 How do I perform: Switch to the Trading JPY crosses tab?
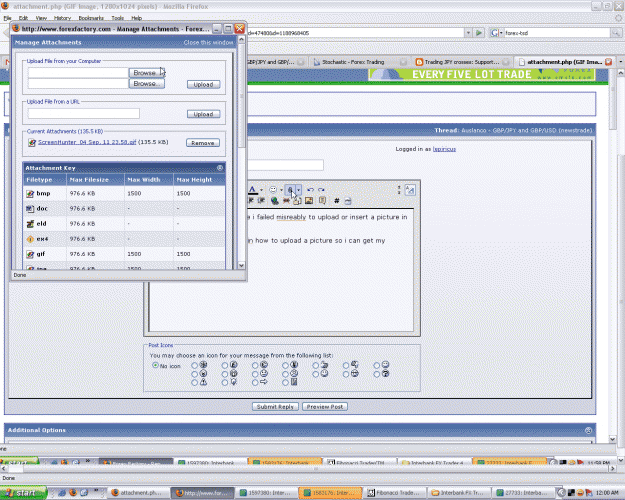[x=462, y=62]
